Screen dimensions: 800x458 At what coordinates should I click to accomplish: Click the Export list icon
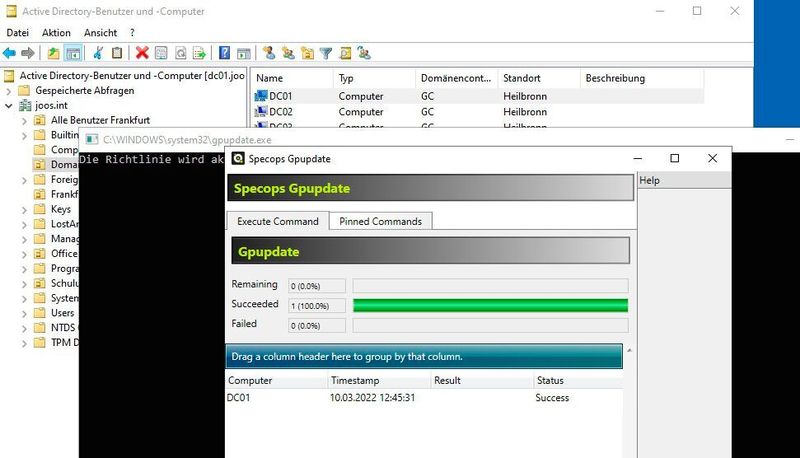coord(199,53)
